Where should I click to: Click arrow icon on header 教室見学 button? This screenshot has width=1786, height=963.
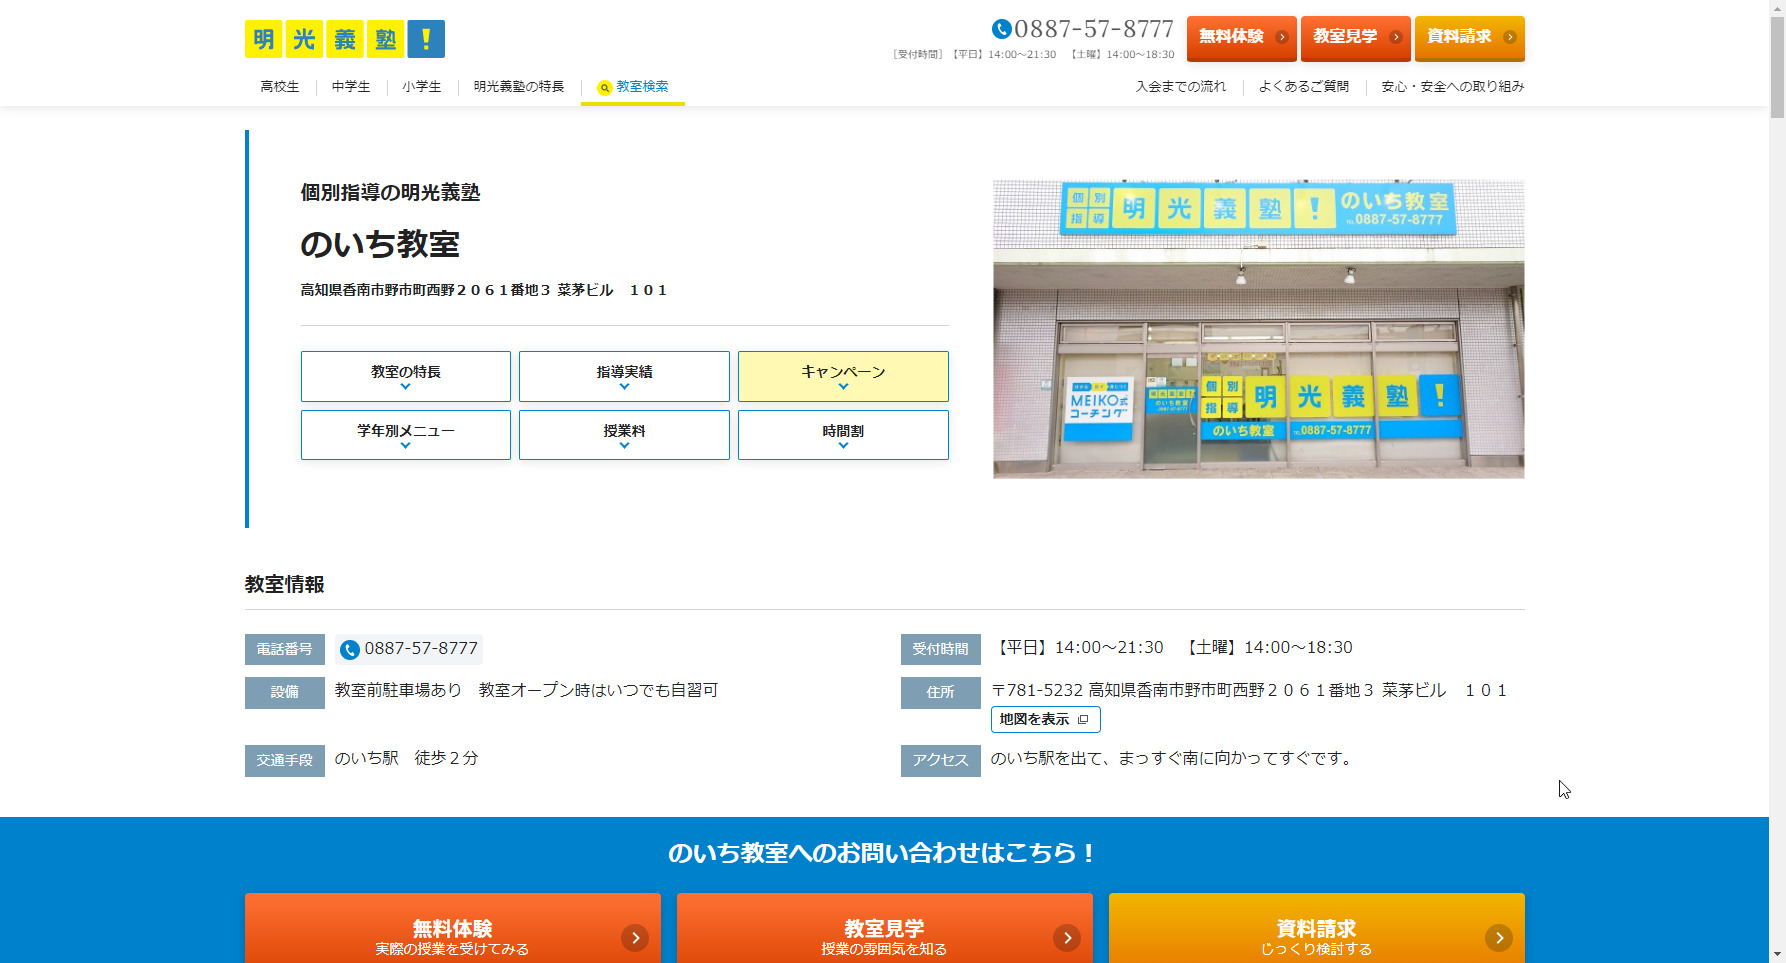click(x=1395, y=37)
